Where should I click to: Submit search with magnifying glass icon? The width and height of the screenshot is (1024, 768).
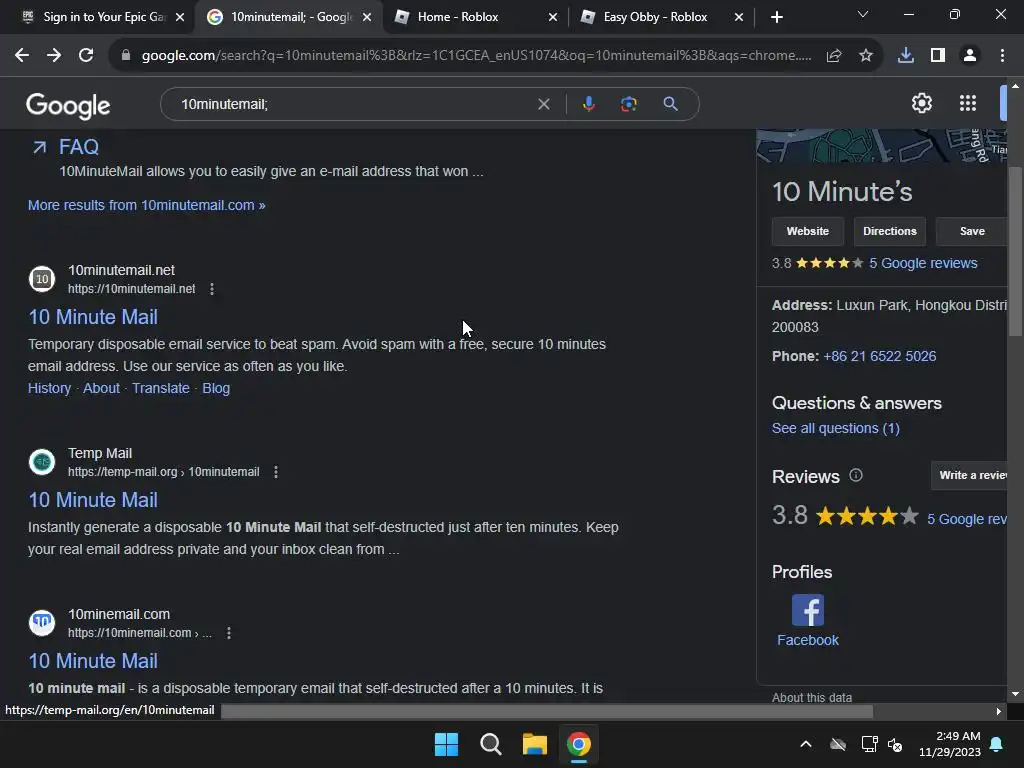[670, 104]
